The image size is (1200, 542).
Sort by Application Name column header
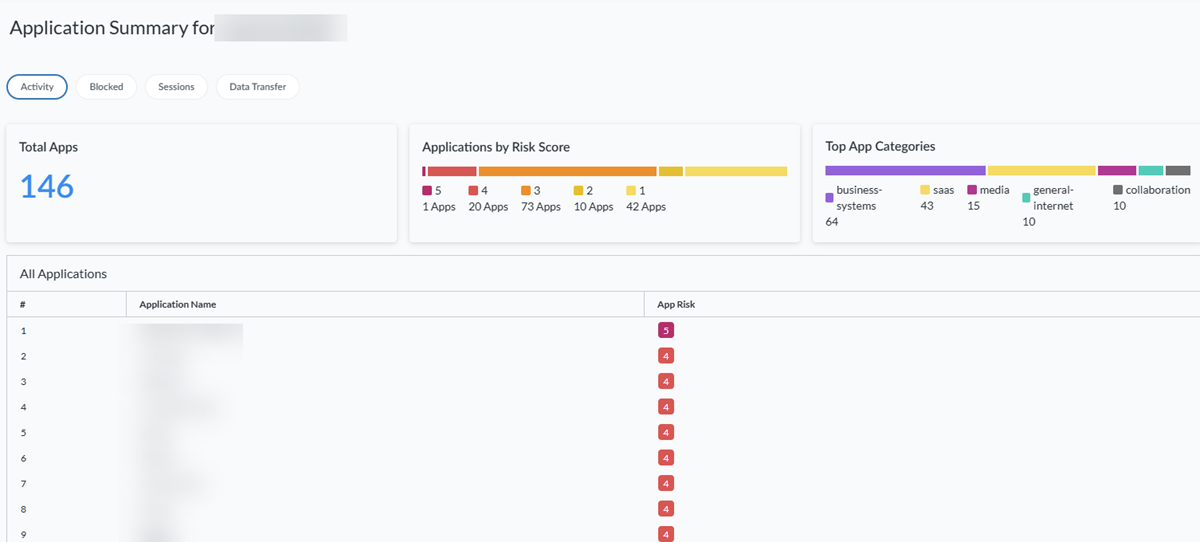tap(177, 304)
